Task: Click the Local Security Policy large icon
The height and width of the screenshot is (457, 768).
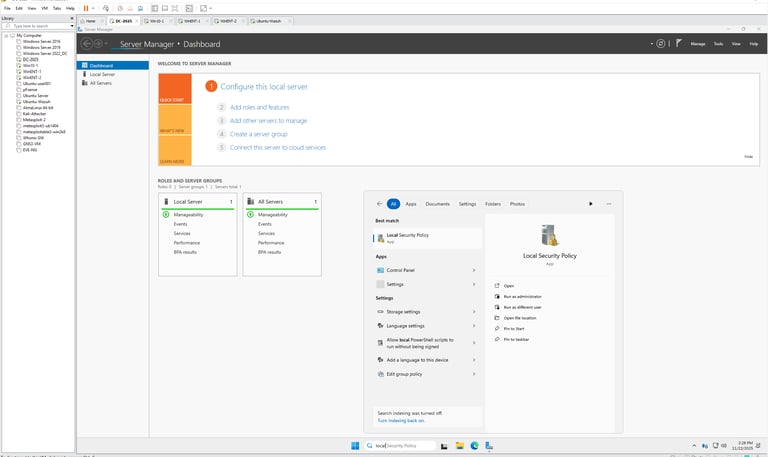Action: coord(550,235)
